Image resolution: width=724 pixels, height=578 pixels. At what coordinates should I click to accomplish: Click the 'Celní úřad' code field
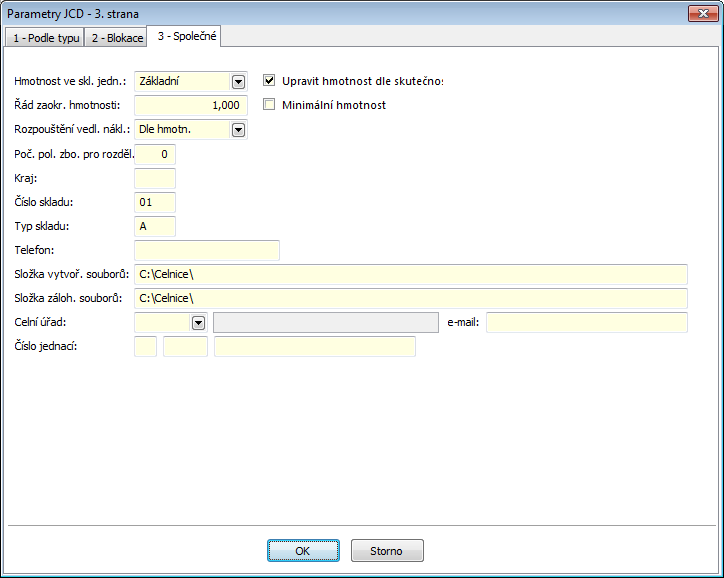(163, 322)
